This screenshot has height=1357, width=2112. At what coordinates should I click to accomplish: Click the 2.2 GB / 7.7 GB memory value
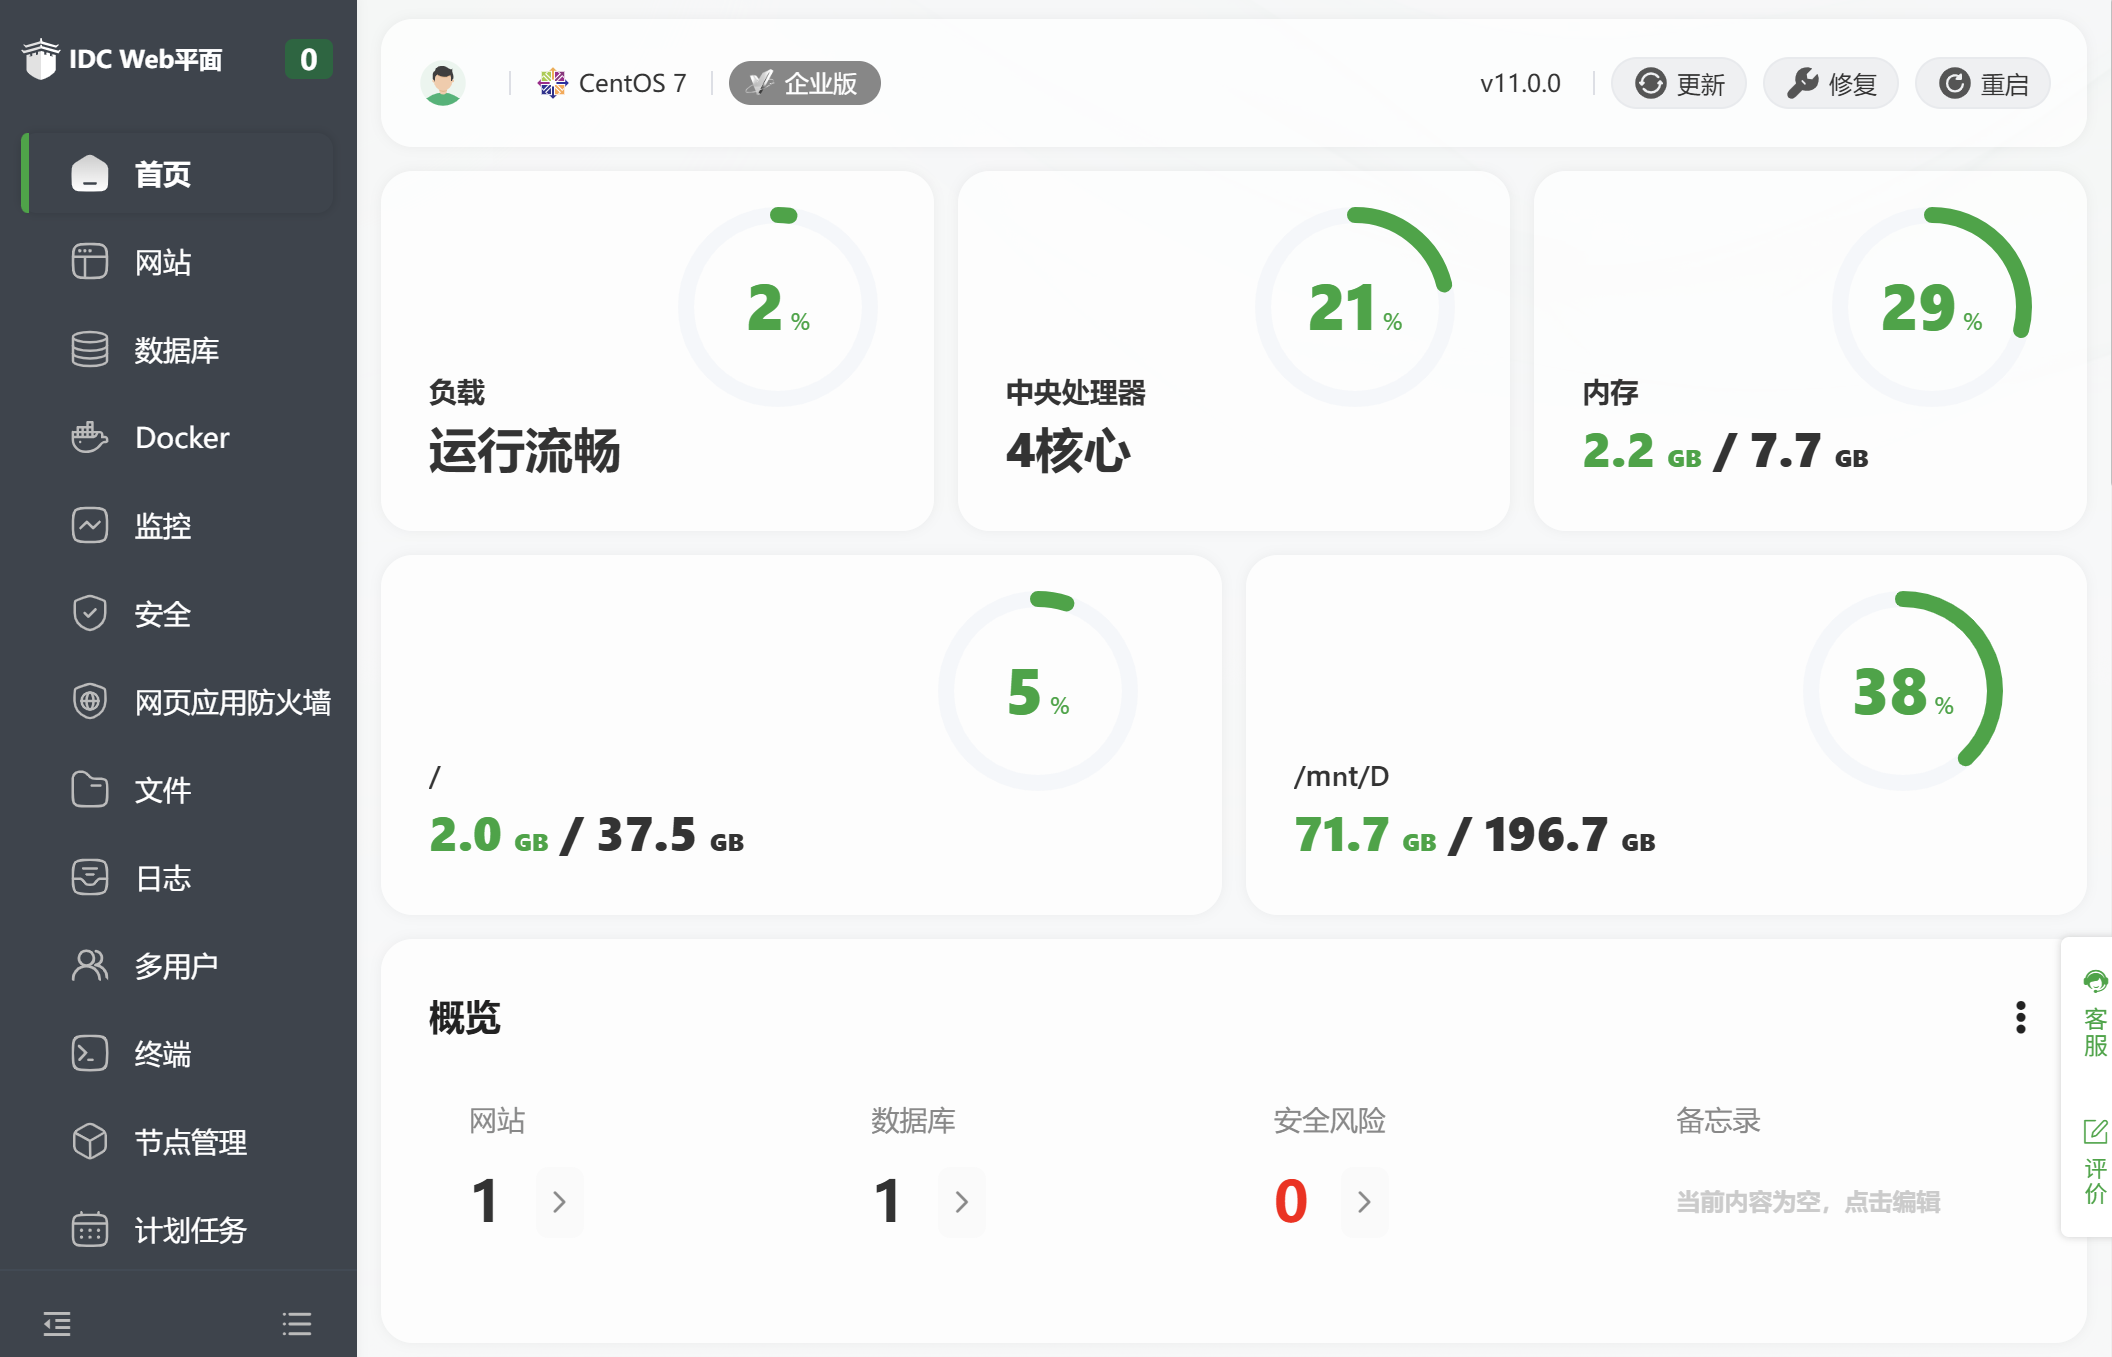tap(1726, 451)
